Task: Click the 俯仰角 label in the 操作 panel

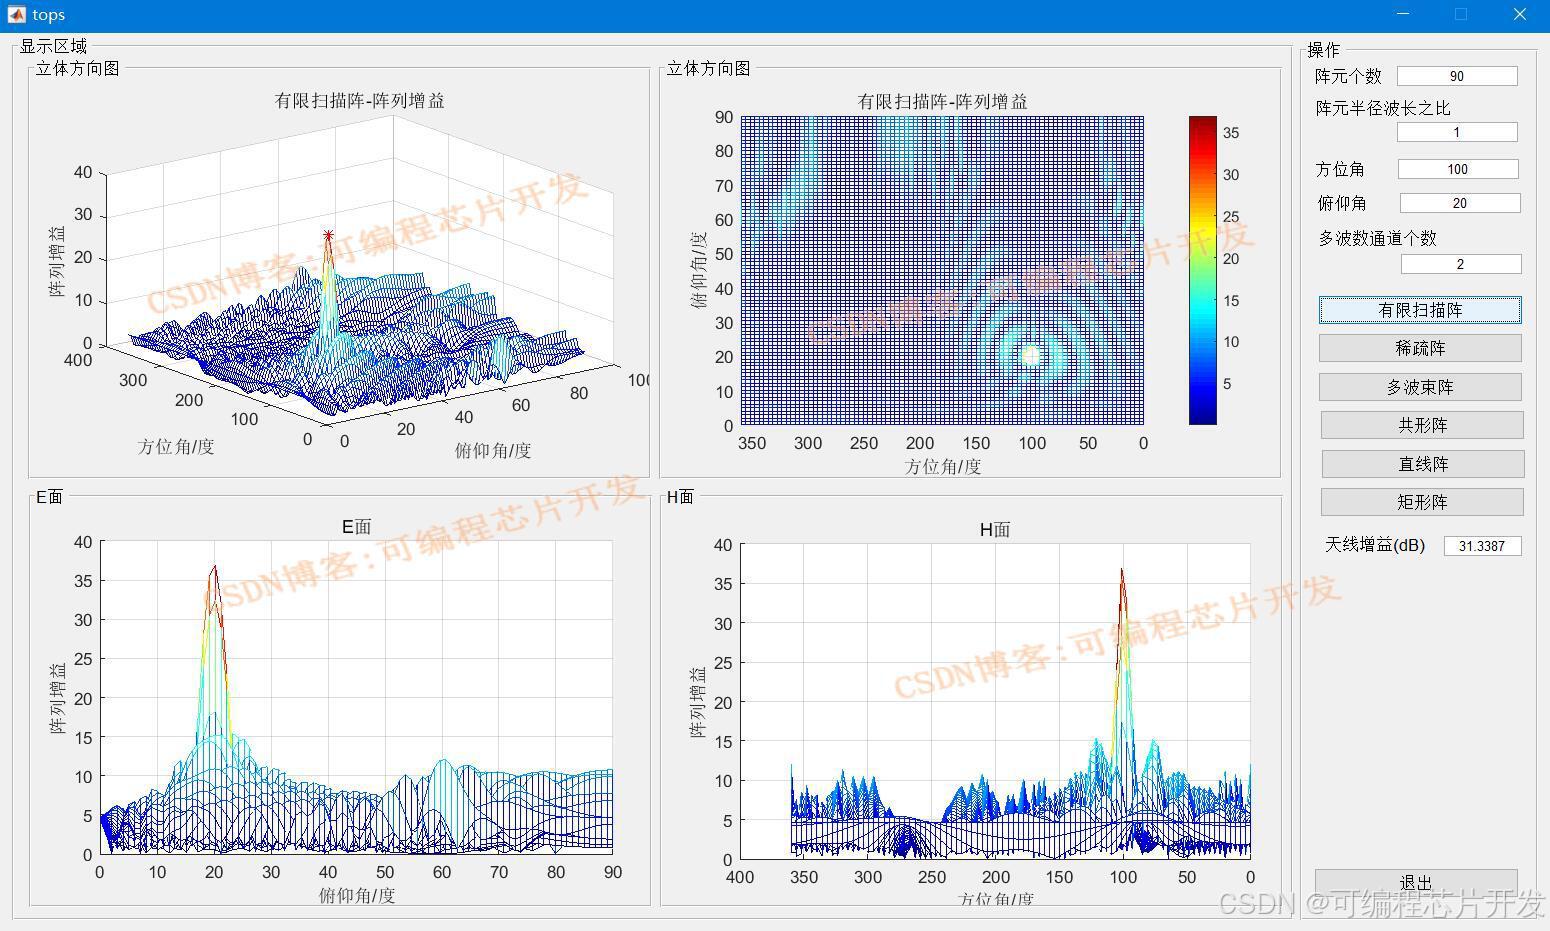Action: [1342, 203]
